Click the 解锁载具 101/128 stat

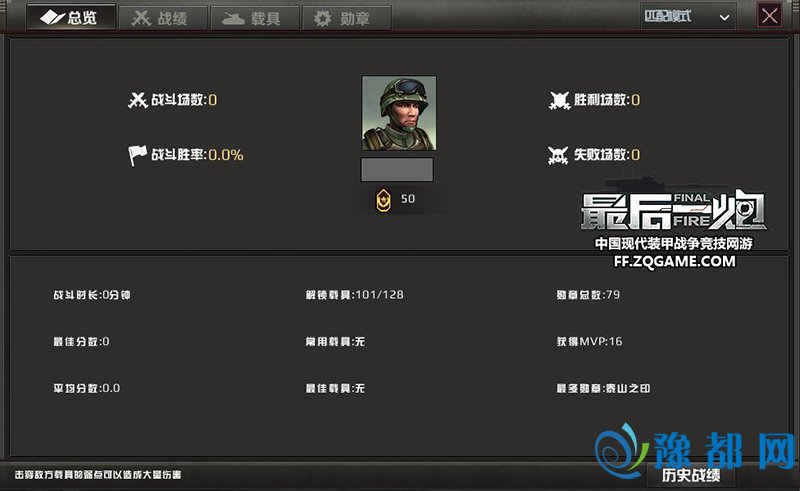(355, 294)
